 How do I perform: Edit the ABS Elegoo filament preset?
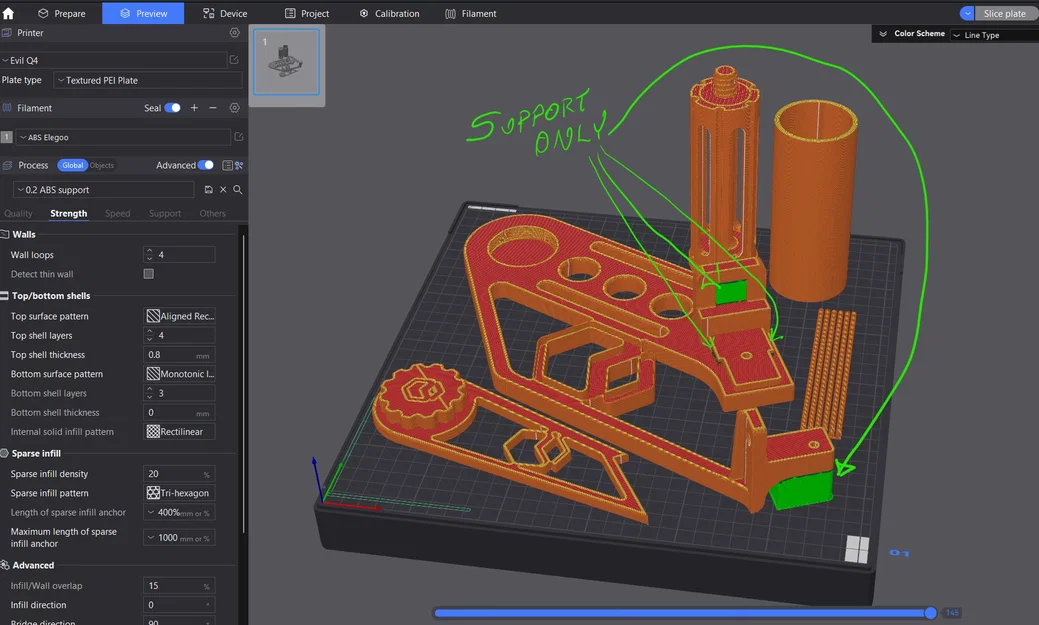tap(239, 137)
